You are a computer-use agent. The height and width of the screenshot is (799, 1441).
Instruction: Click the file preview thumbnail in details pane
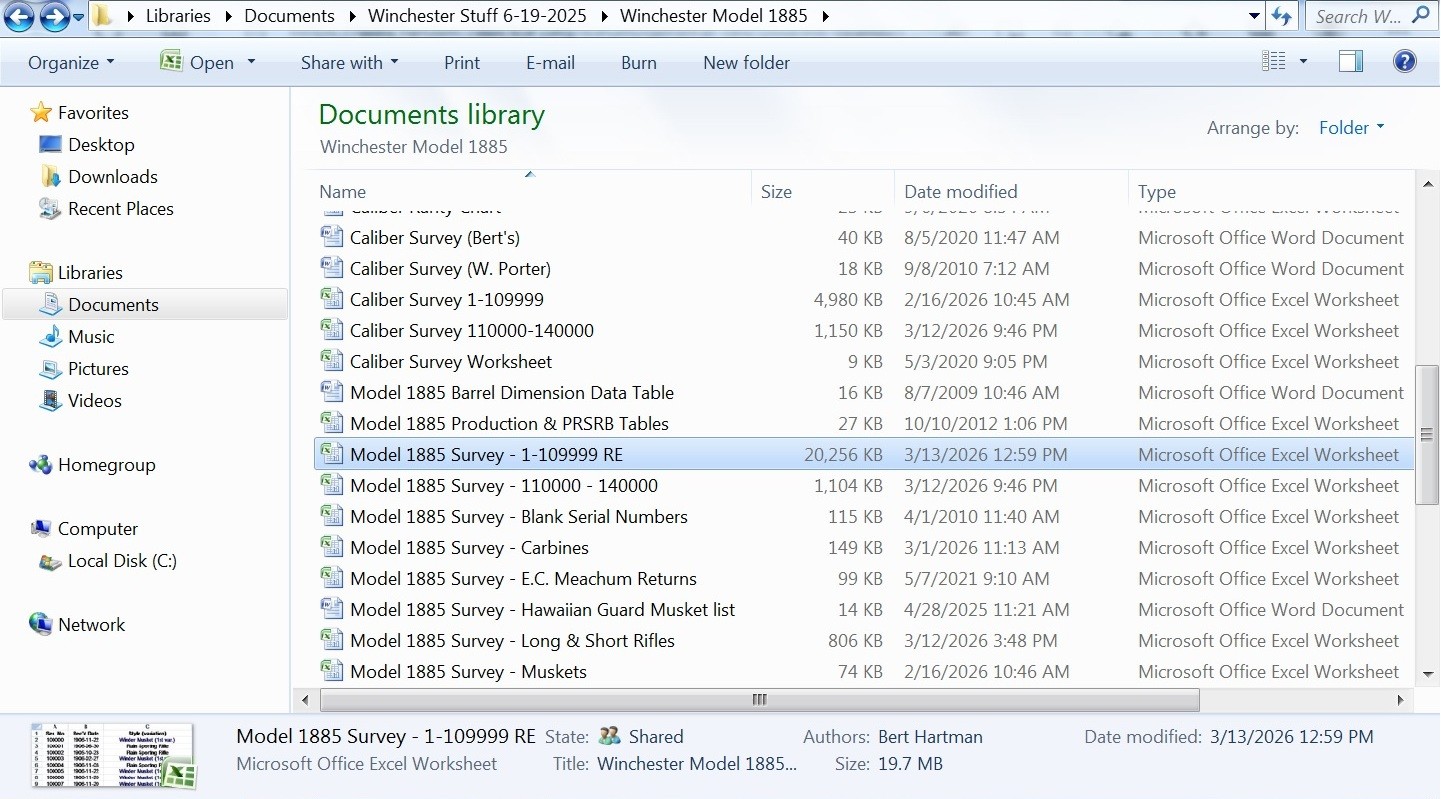(113, 756)
